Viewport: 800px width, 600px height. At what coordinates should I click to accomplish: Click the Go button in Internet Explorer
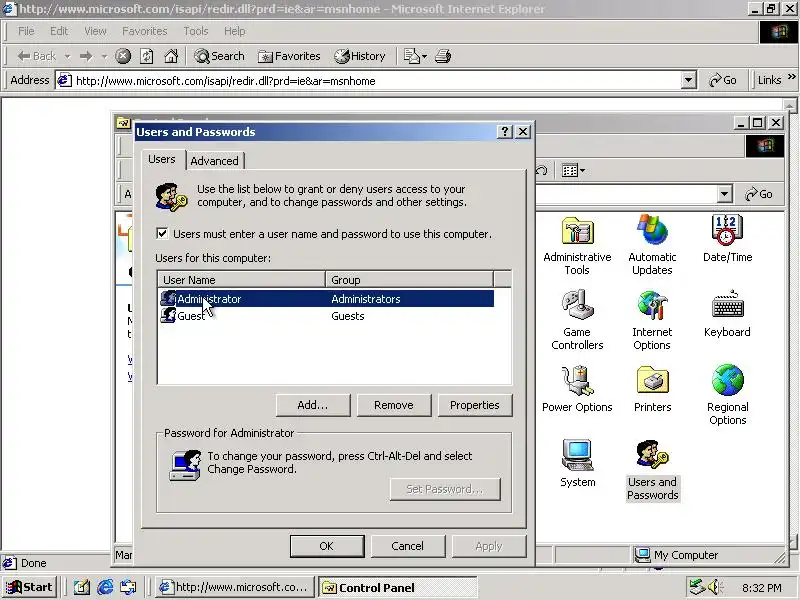pos(723,80)
